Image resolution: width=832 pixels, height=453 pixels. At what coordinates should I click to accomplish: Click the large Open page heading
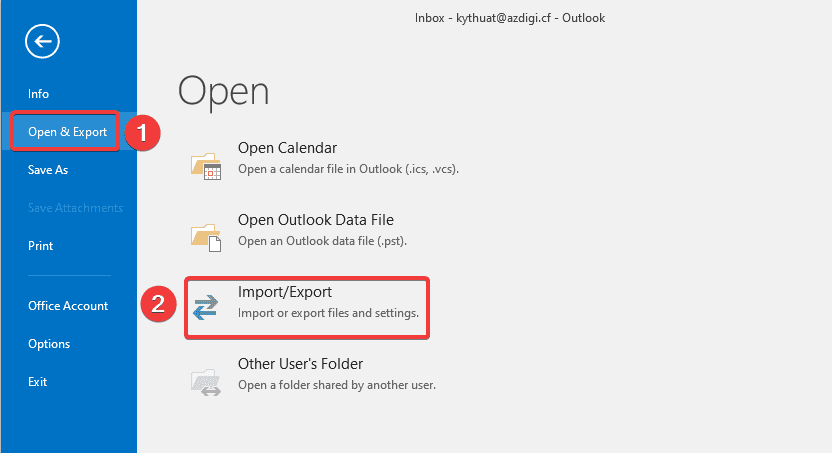pos(223,91)
